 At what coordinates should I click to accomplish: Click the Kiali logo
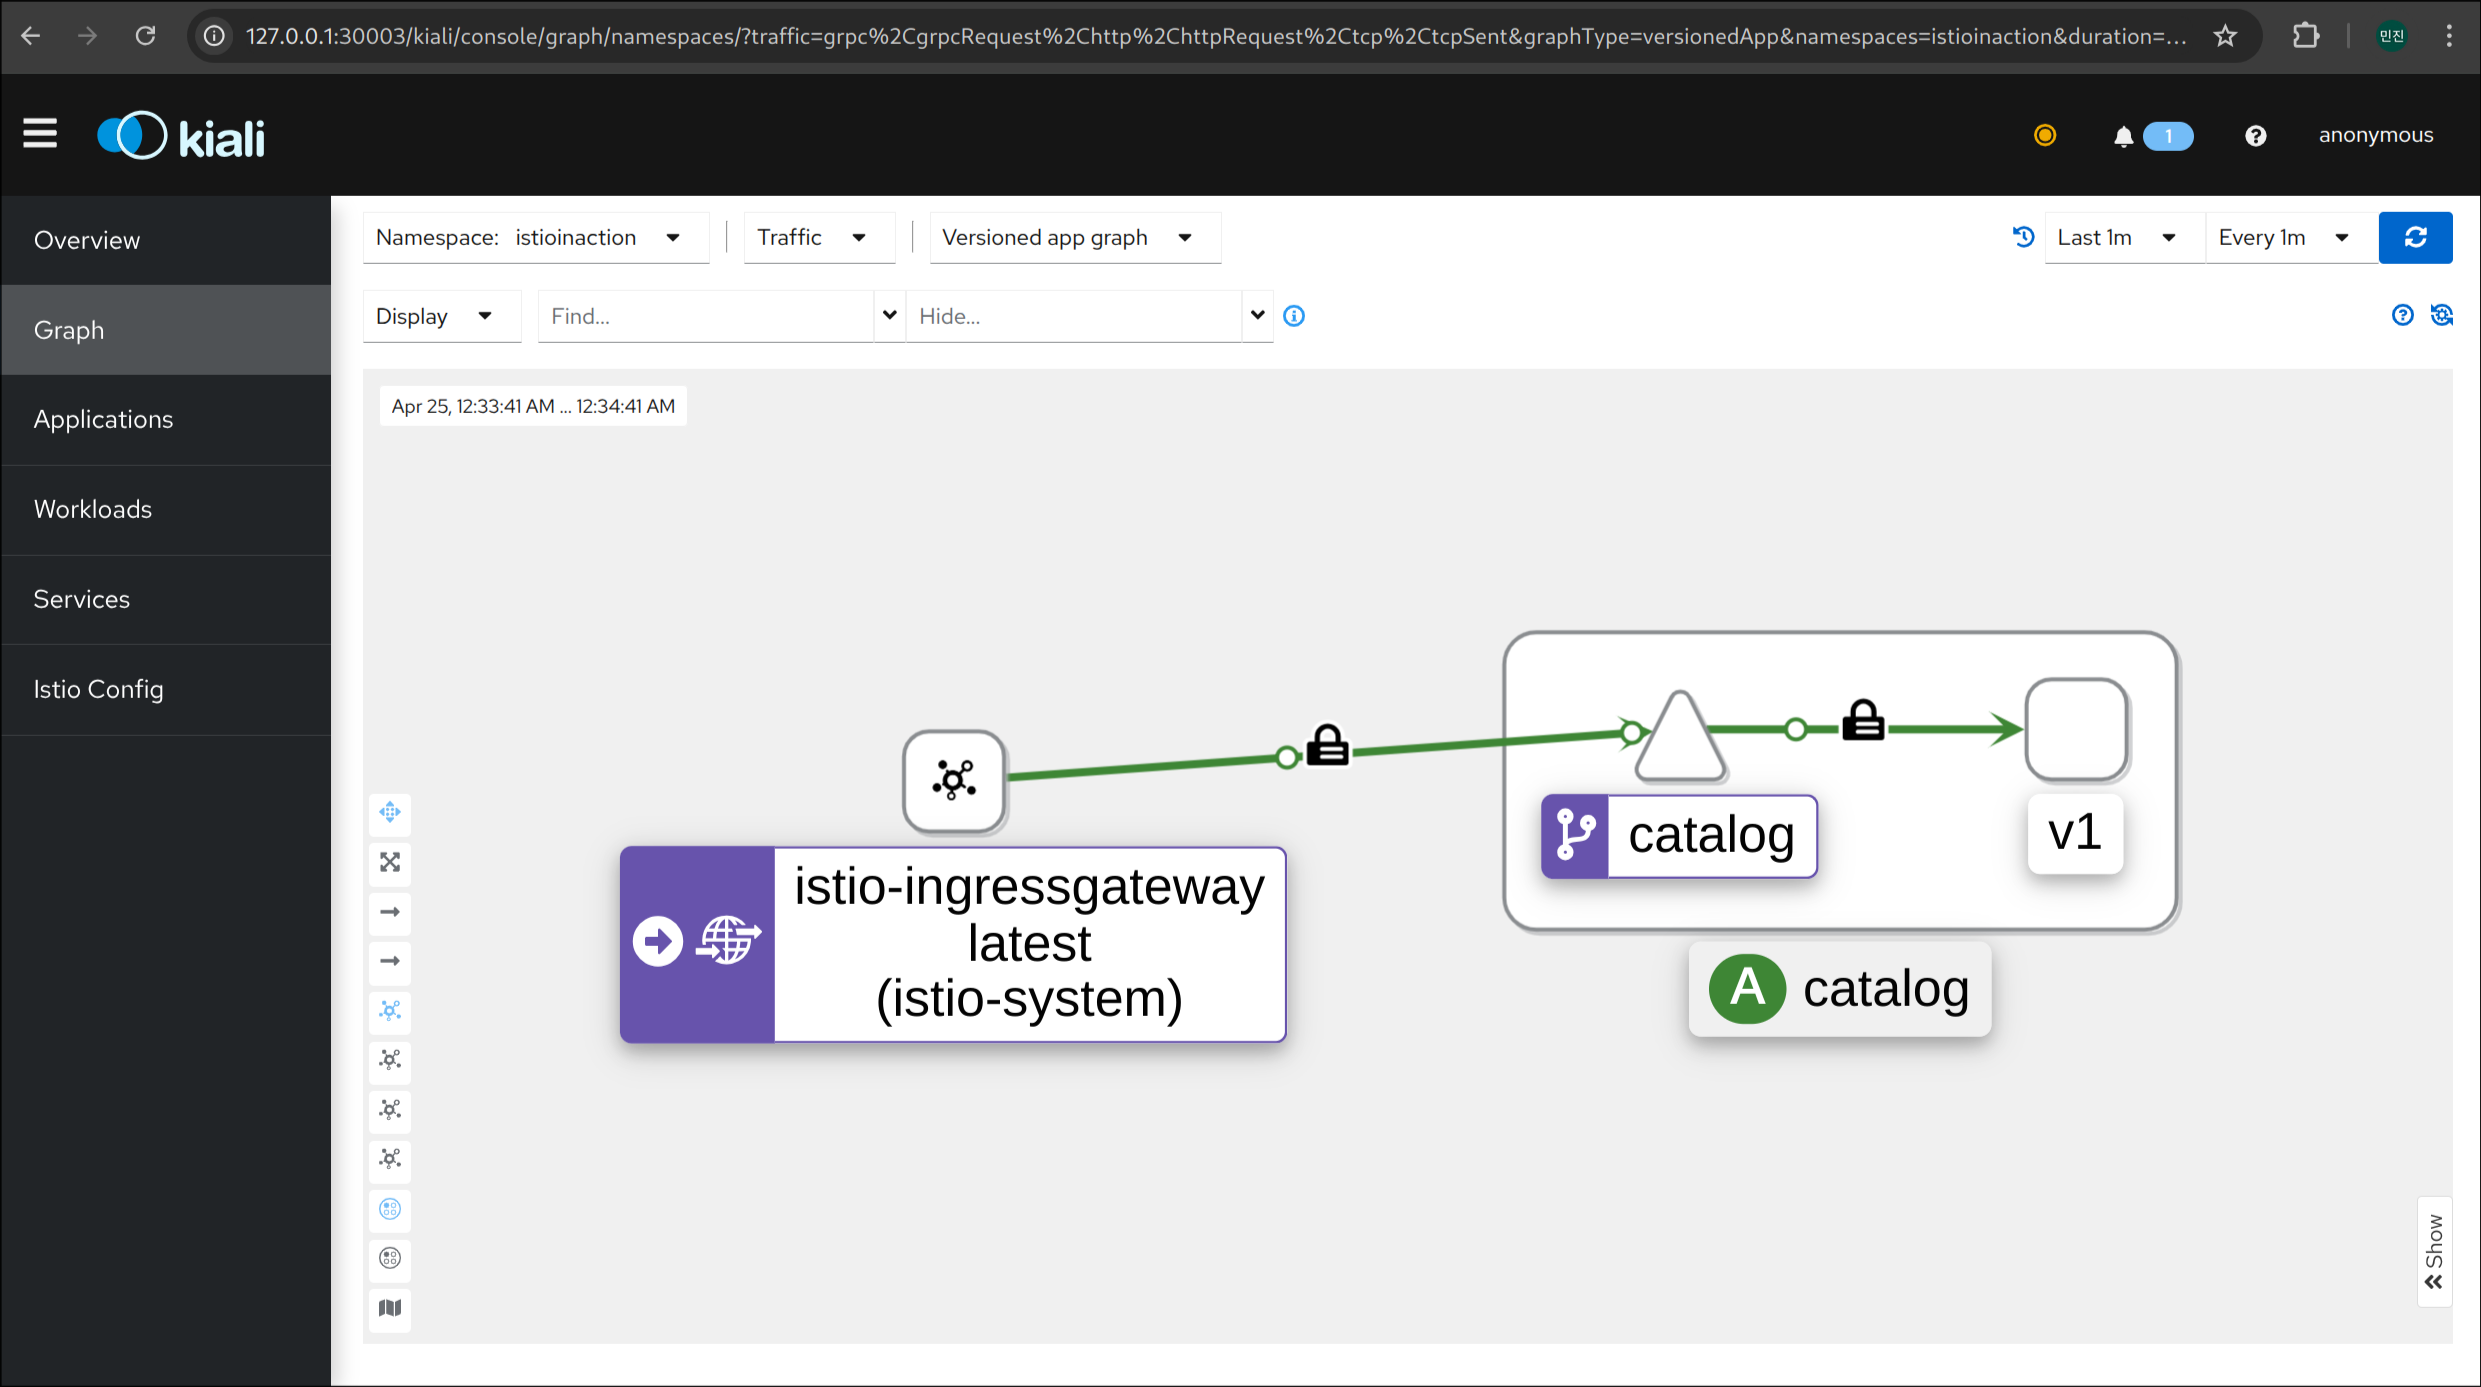(181, 136)
